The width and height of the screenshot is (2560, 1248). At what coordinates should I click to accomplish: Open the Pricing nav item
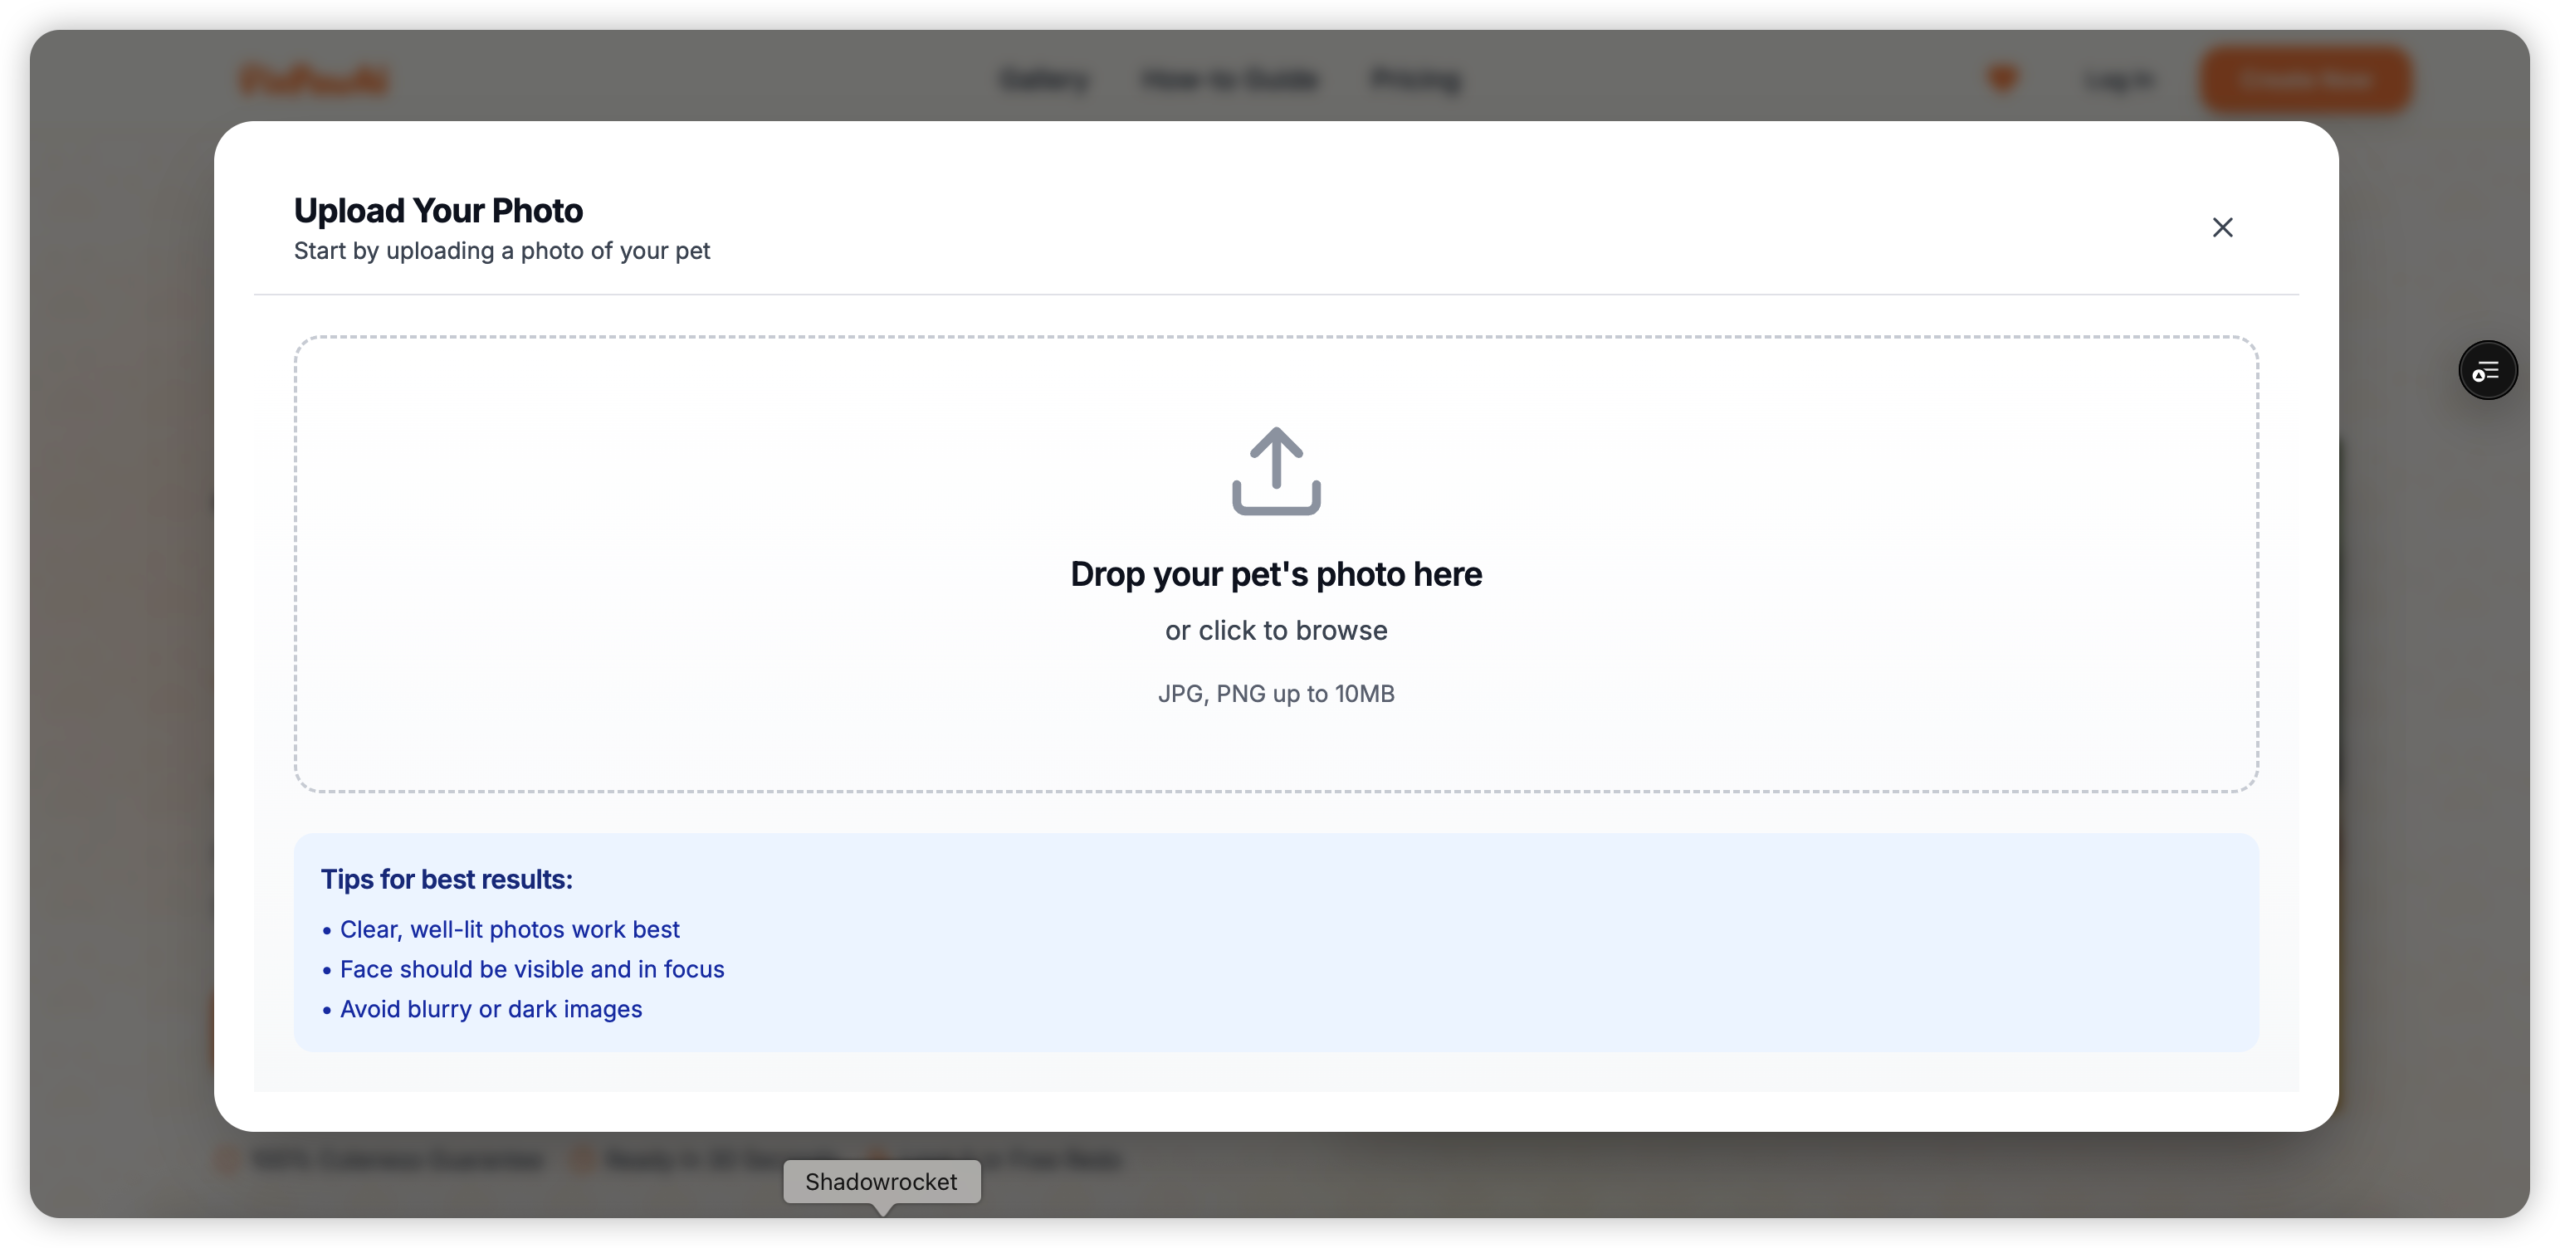pos(1416,80)
